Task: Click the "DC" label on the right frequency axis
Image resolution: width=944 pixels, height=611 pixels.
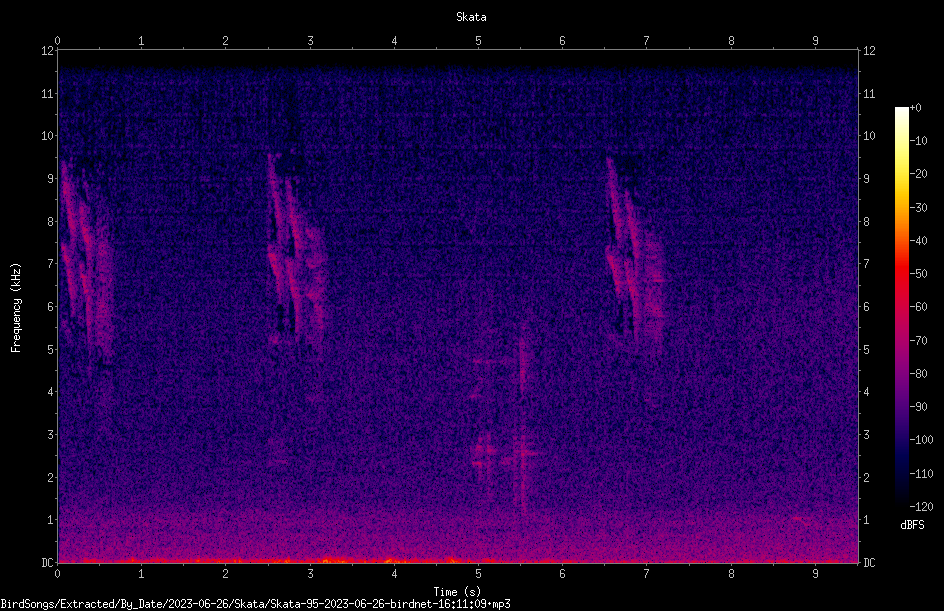Action: click(869, 562)
